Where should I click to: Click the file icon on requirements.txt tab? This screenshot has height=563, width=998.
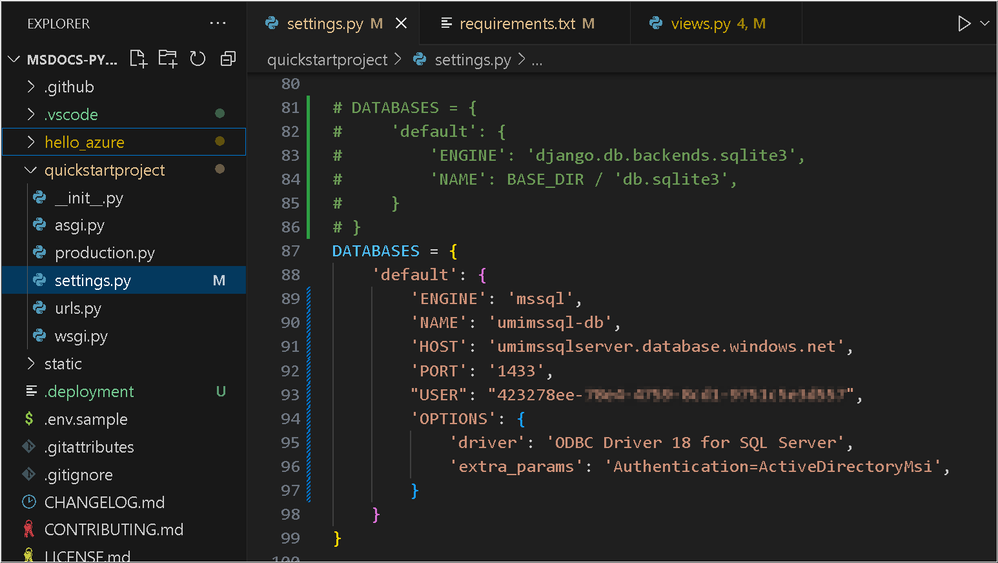click(447, 24)
